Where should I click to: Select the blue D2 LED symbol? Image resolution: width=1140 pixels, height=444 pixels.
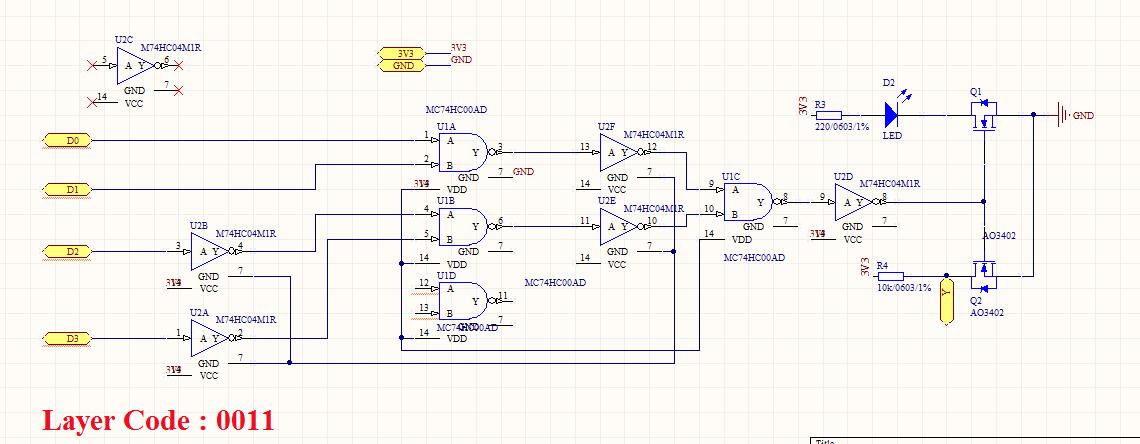tap(891, 115)
